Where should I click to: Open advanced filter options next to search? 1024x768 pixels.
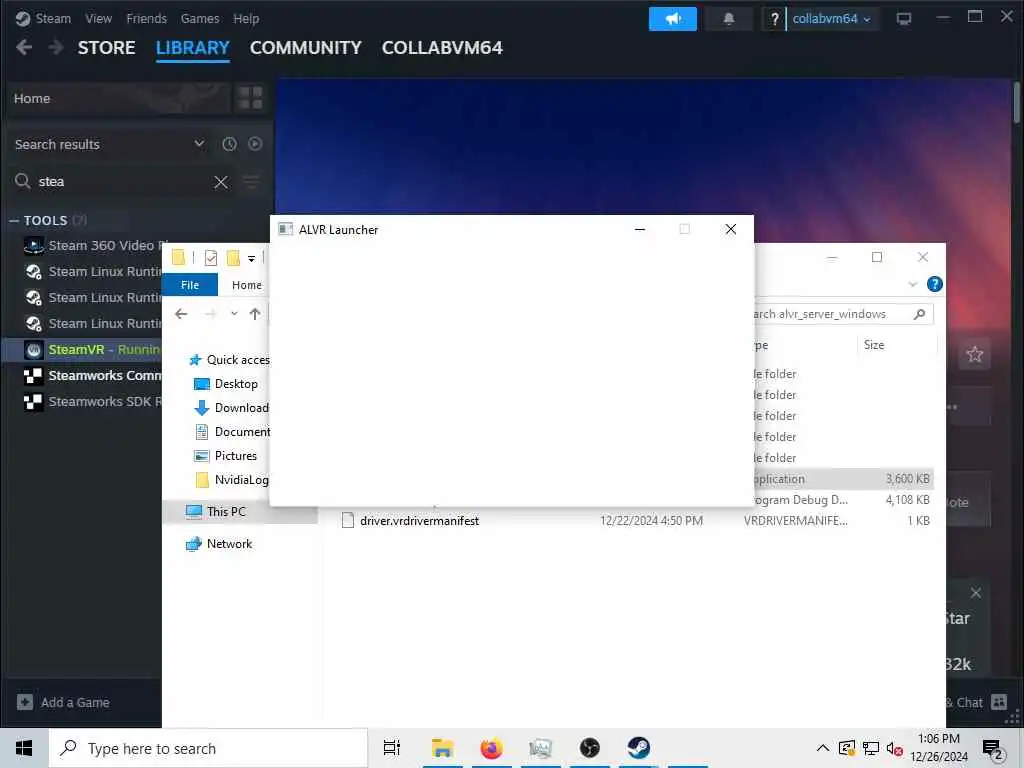(x=251, y=182)
